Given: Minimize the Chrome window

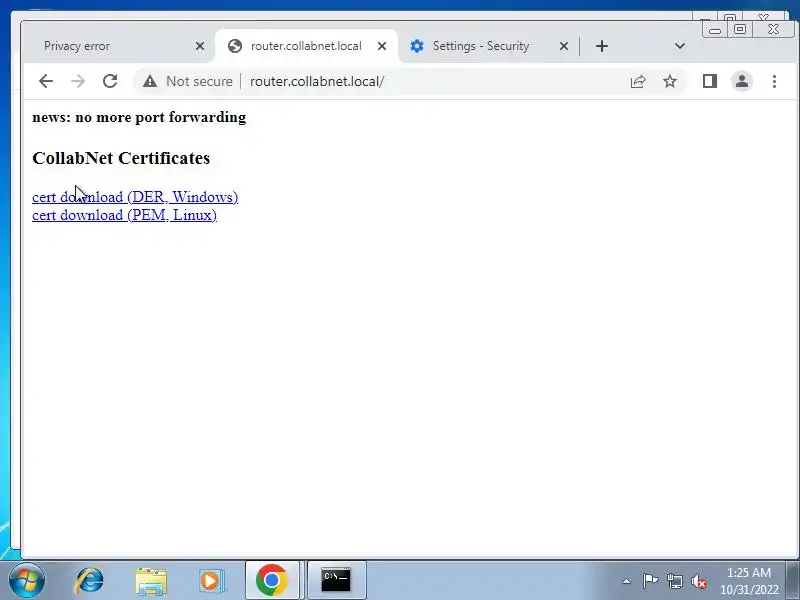Looking at the screenshot, I should coord(715,30).
